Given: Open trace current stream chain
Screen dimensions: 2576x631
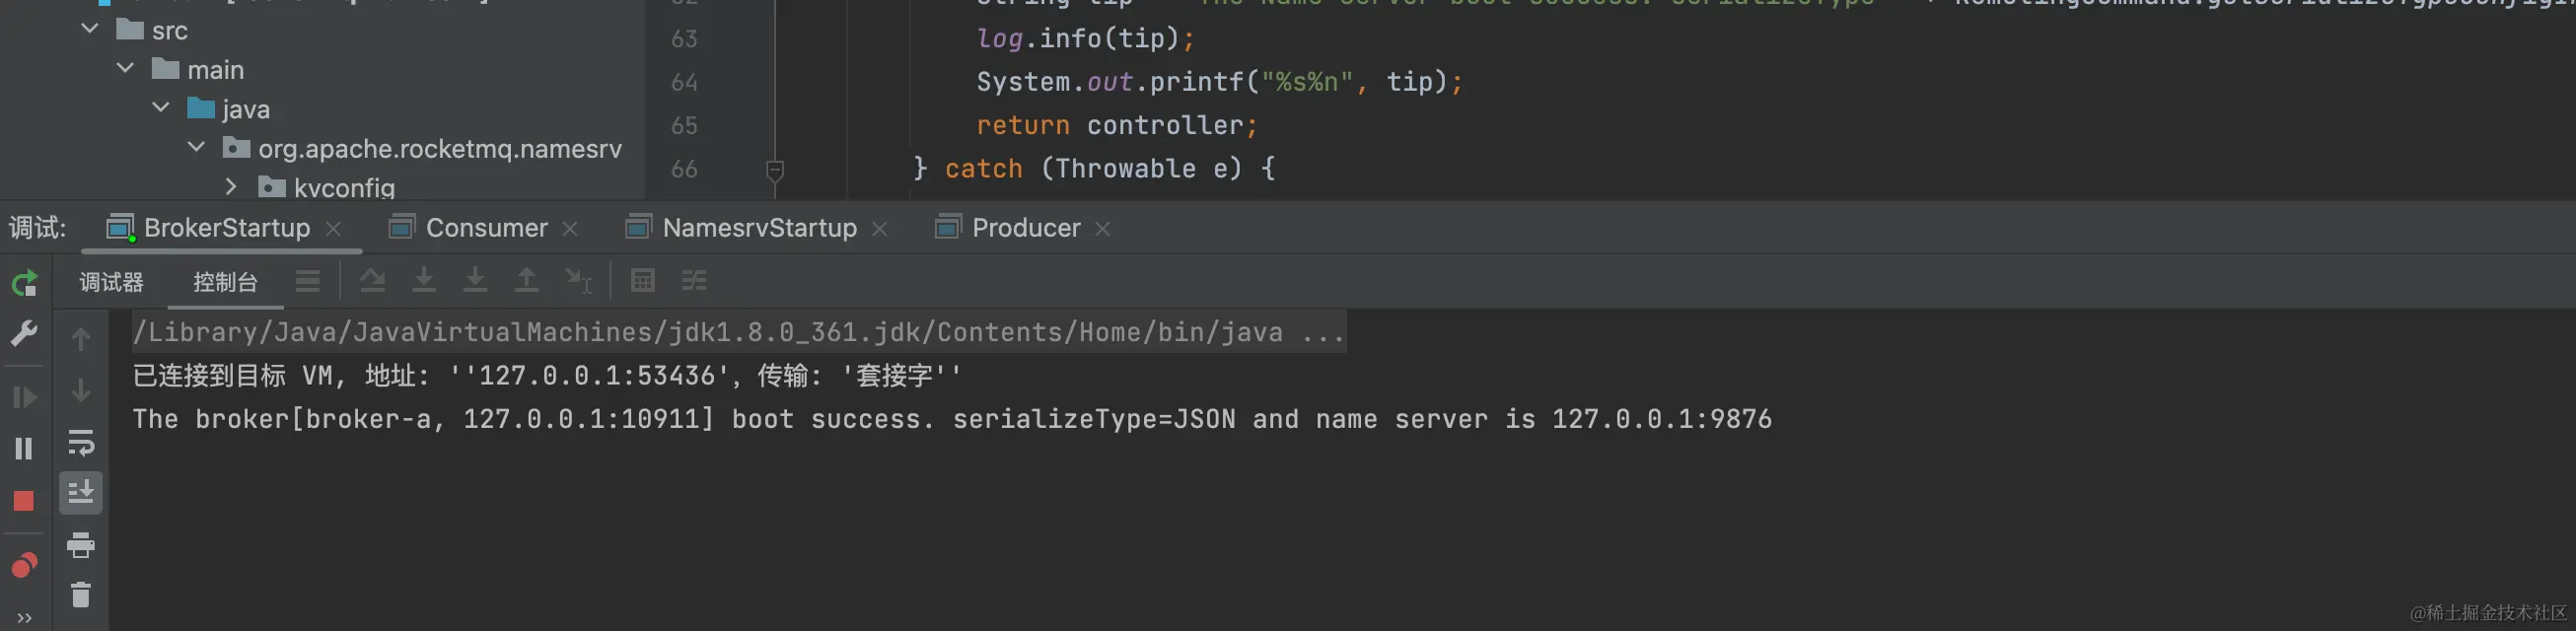Looking at the screenshot, I should tap(694, 281).
